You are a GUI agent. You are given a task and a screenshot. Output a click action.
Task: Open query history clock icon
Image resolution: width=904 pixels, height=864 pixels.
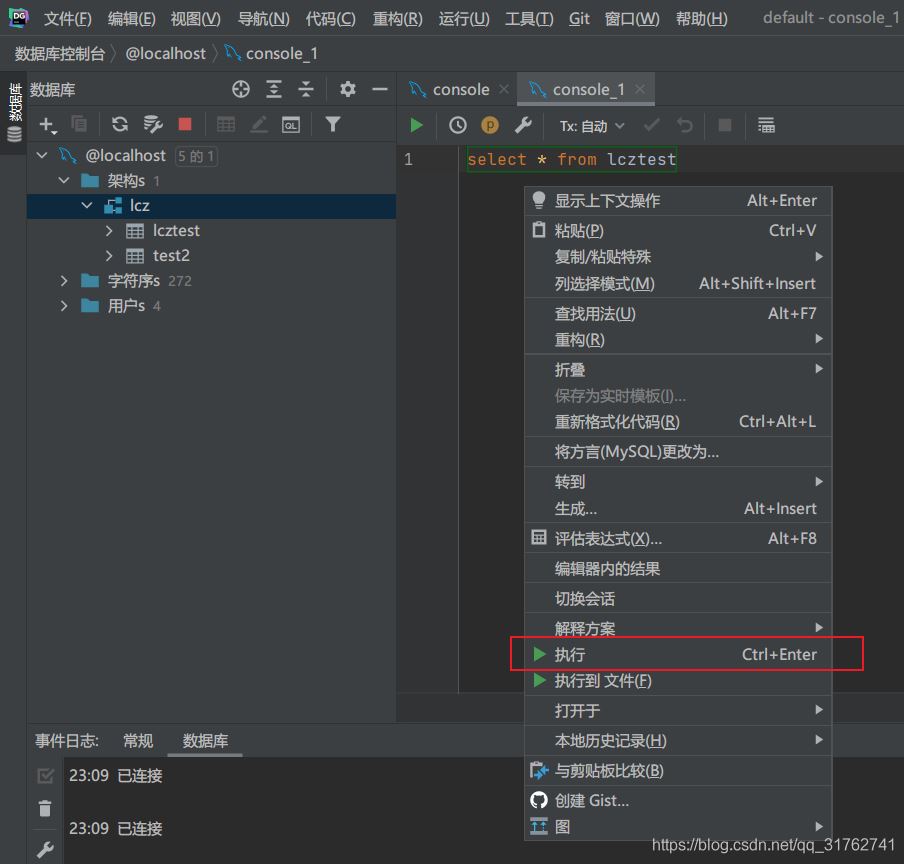point(457,125)
